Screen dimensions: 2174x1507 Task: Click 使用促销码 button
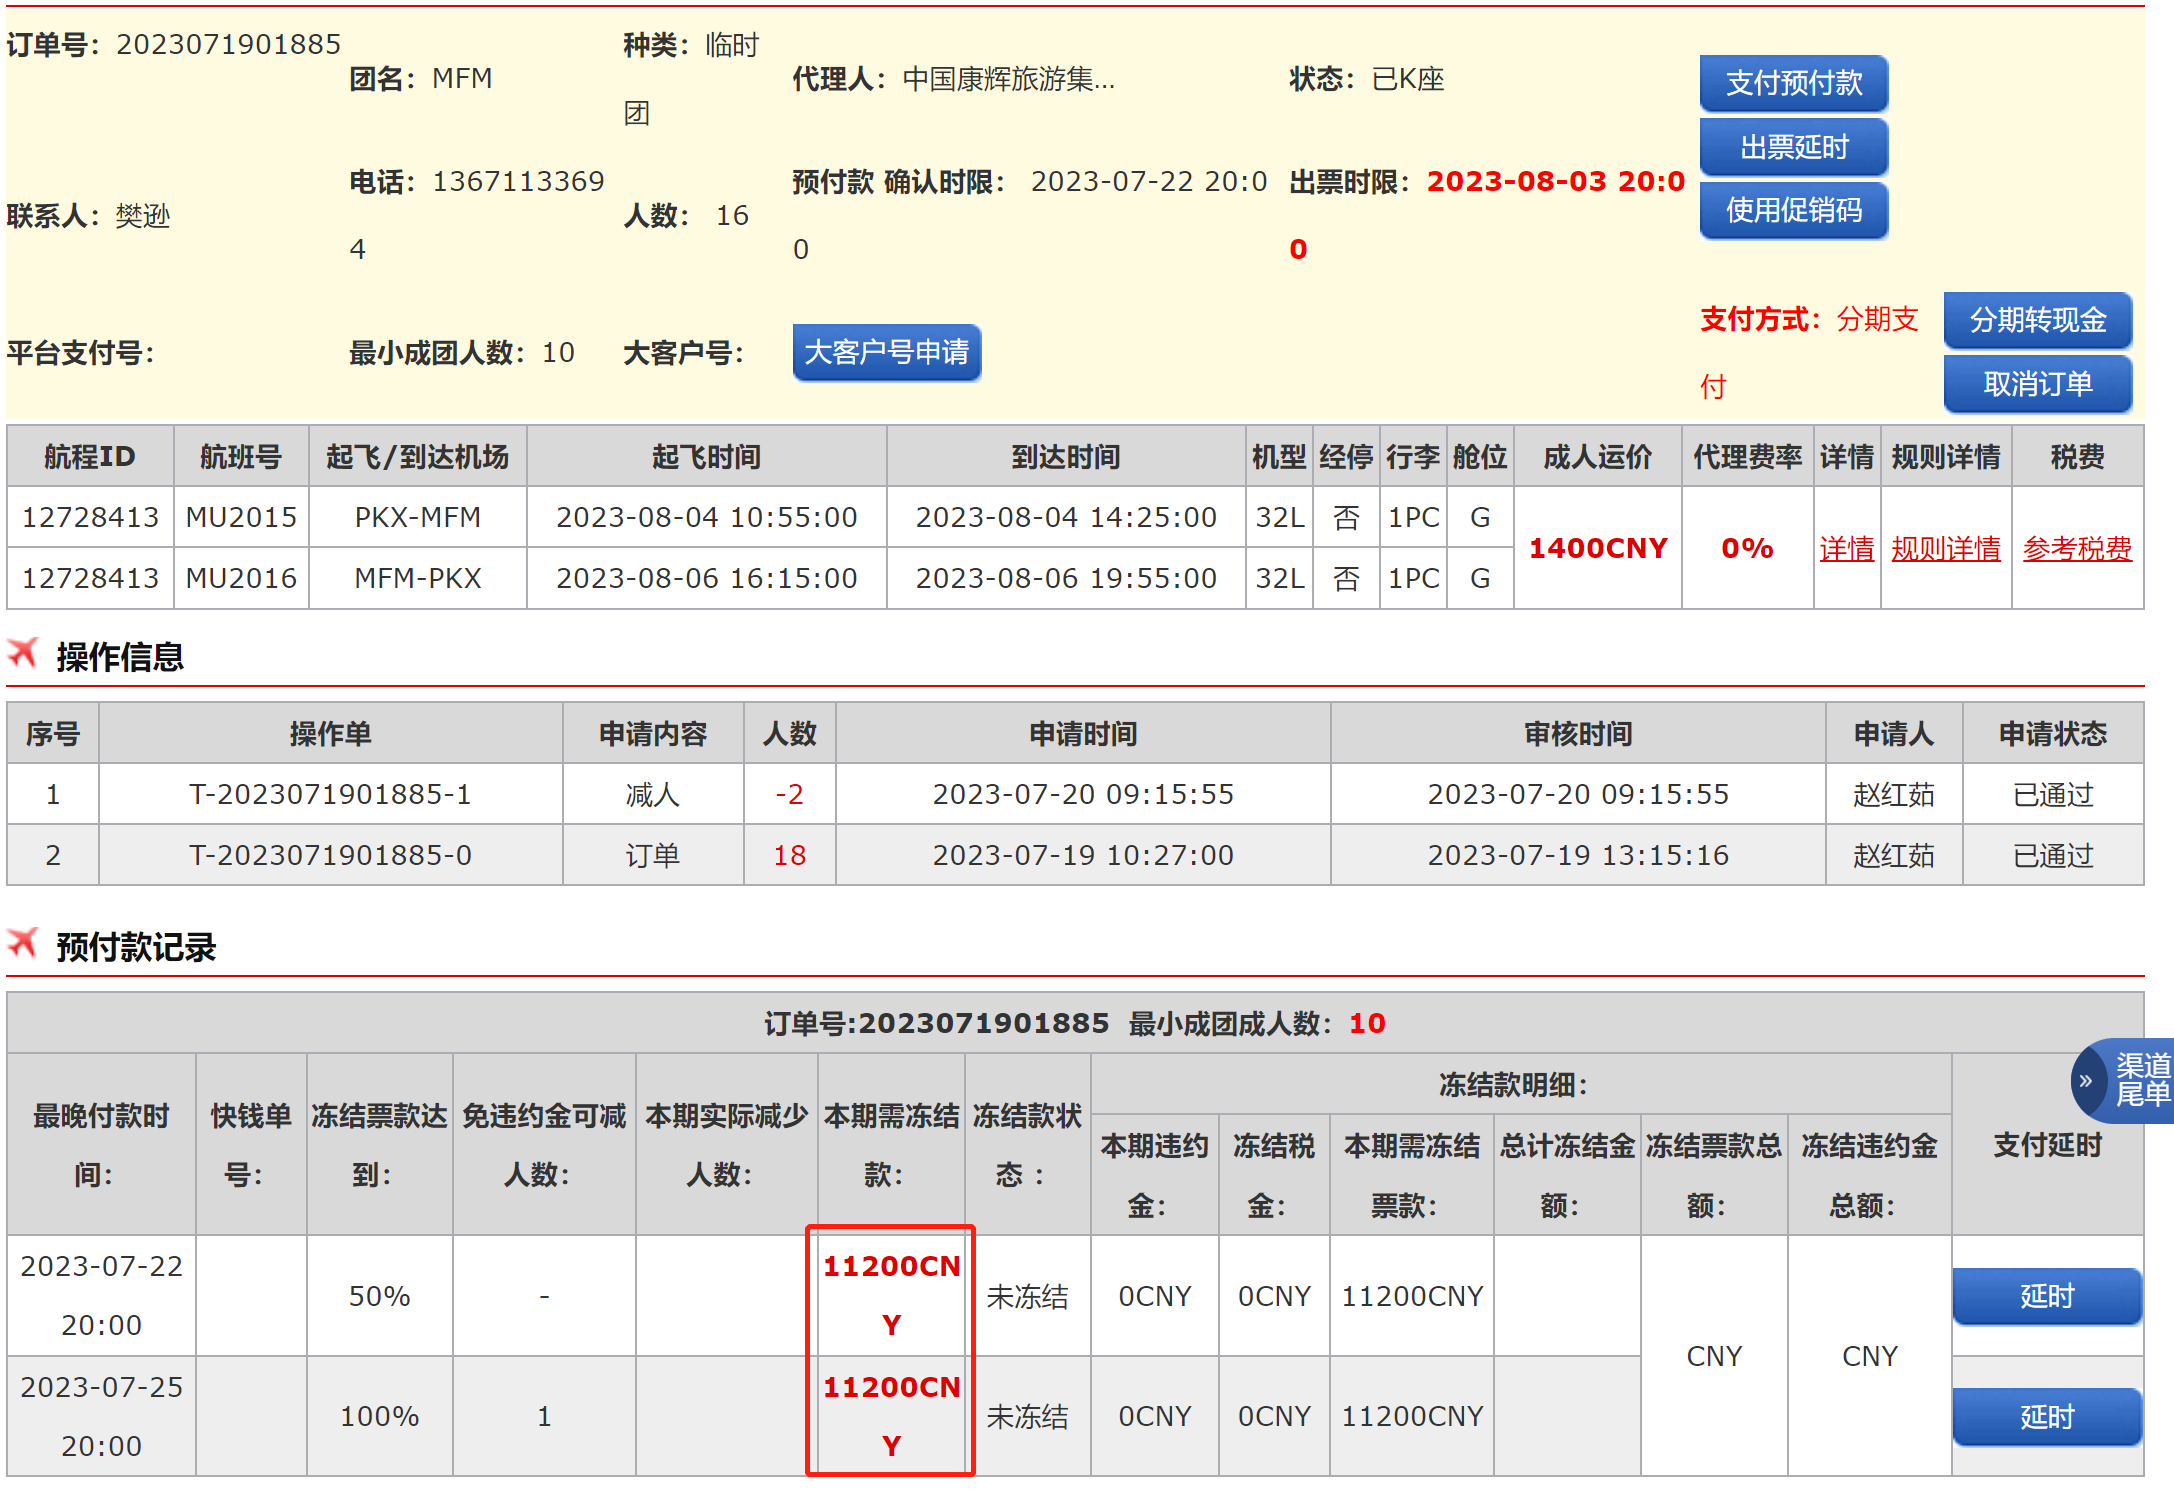point(1793,210)
